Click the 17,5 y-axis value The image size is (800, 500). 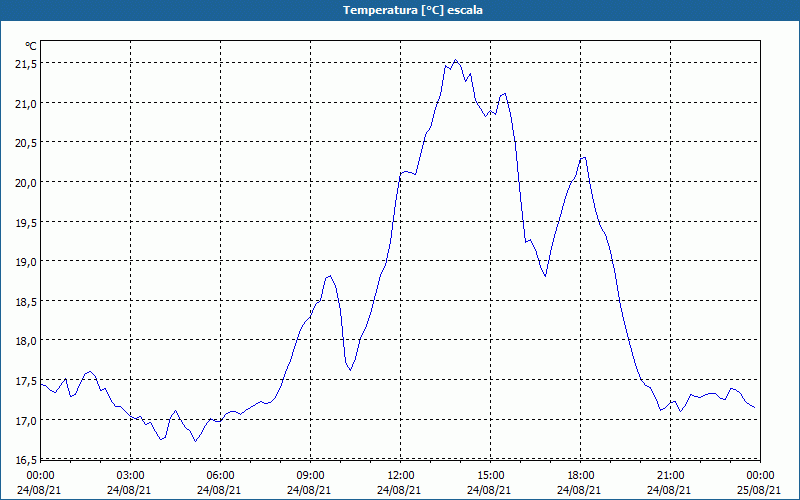pos(26,380)
